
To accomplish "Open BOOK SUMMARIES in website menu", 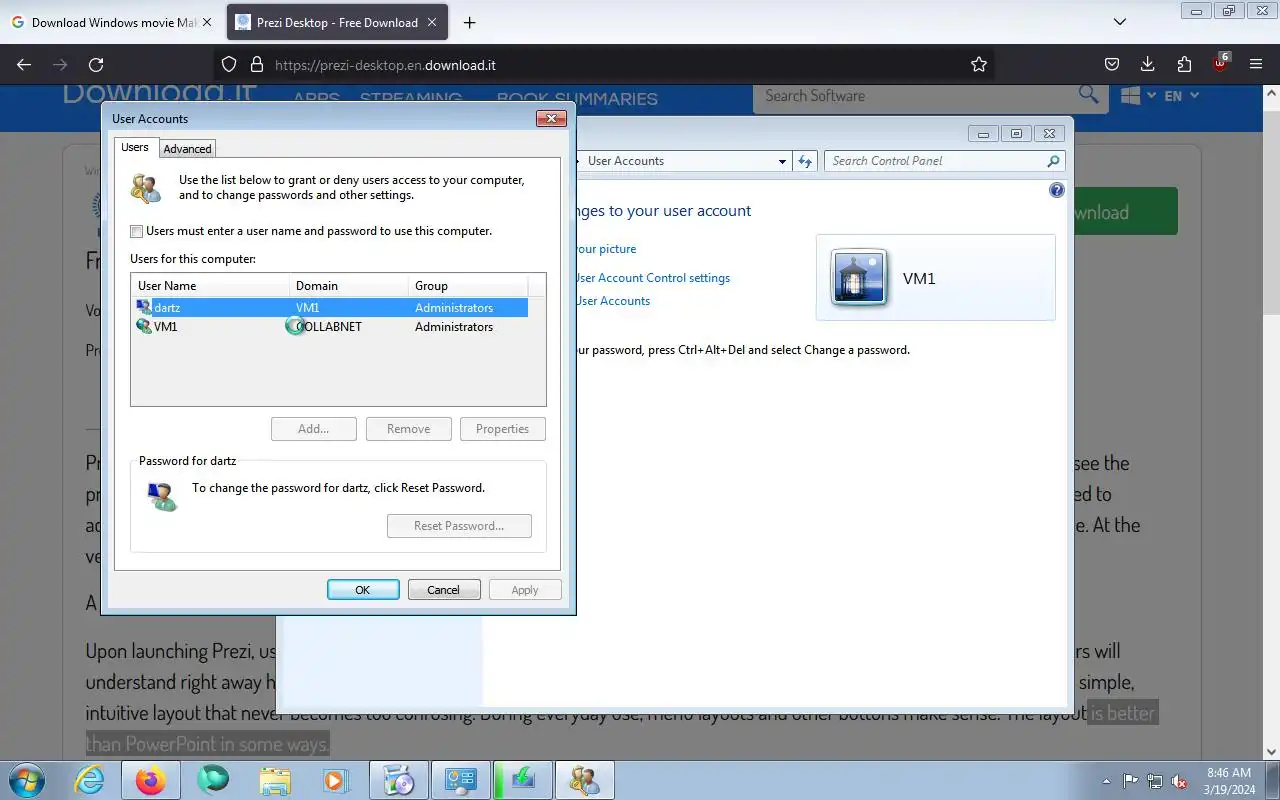I will tap(577, 99).
